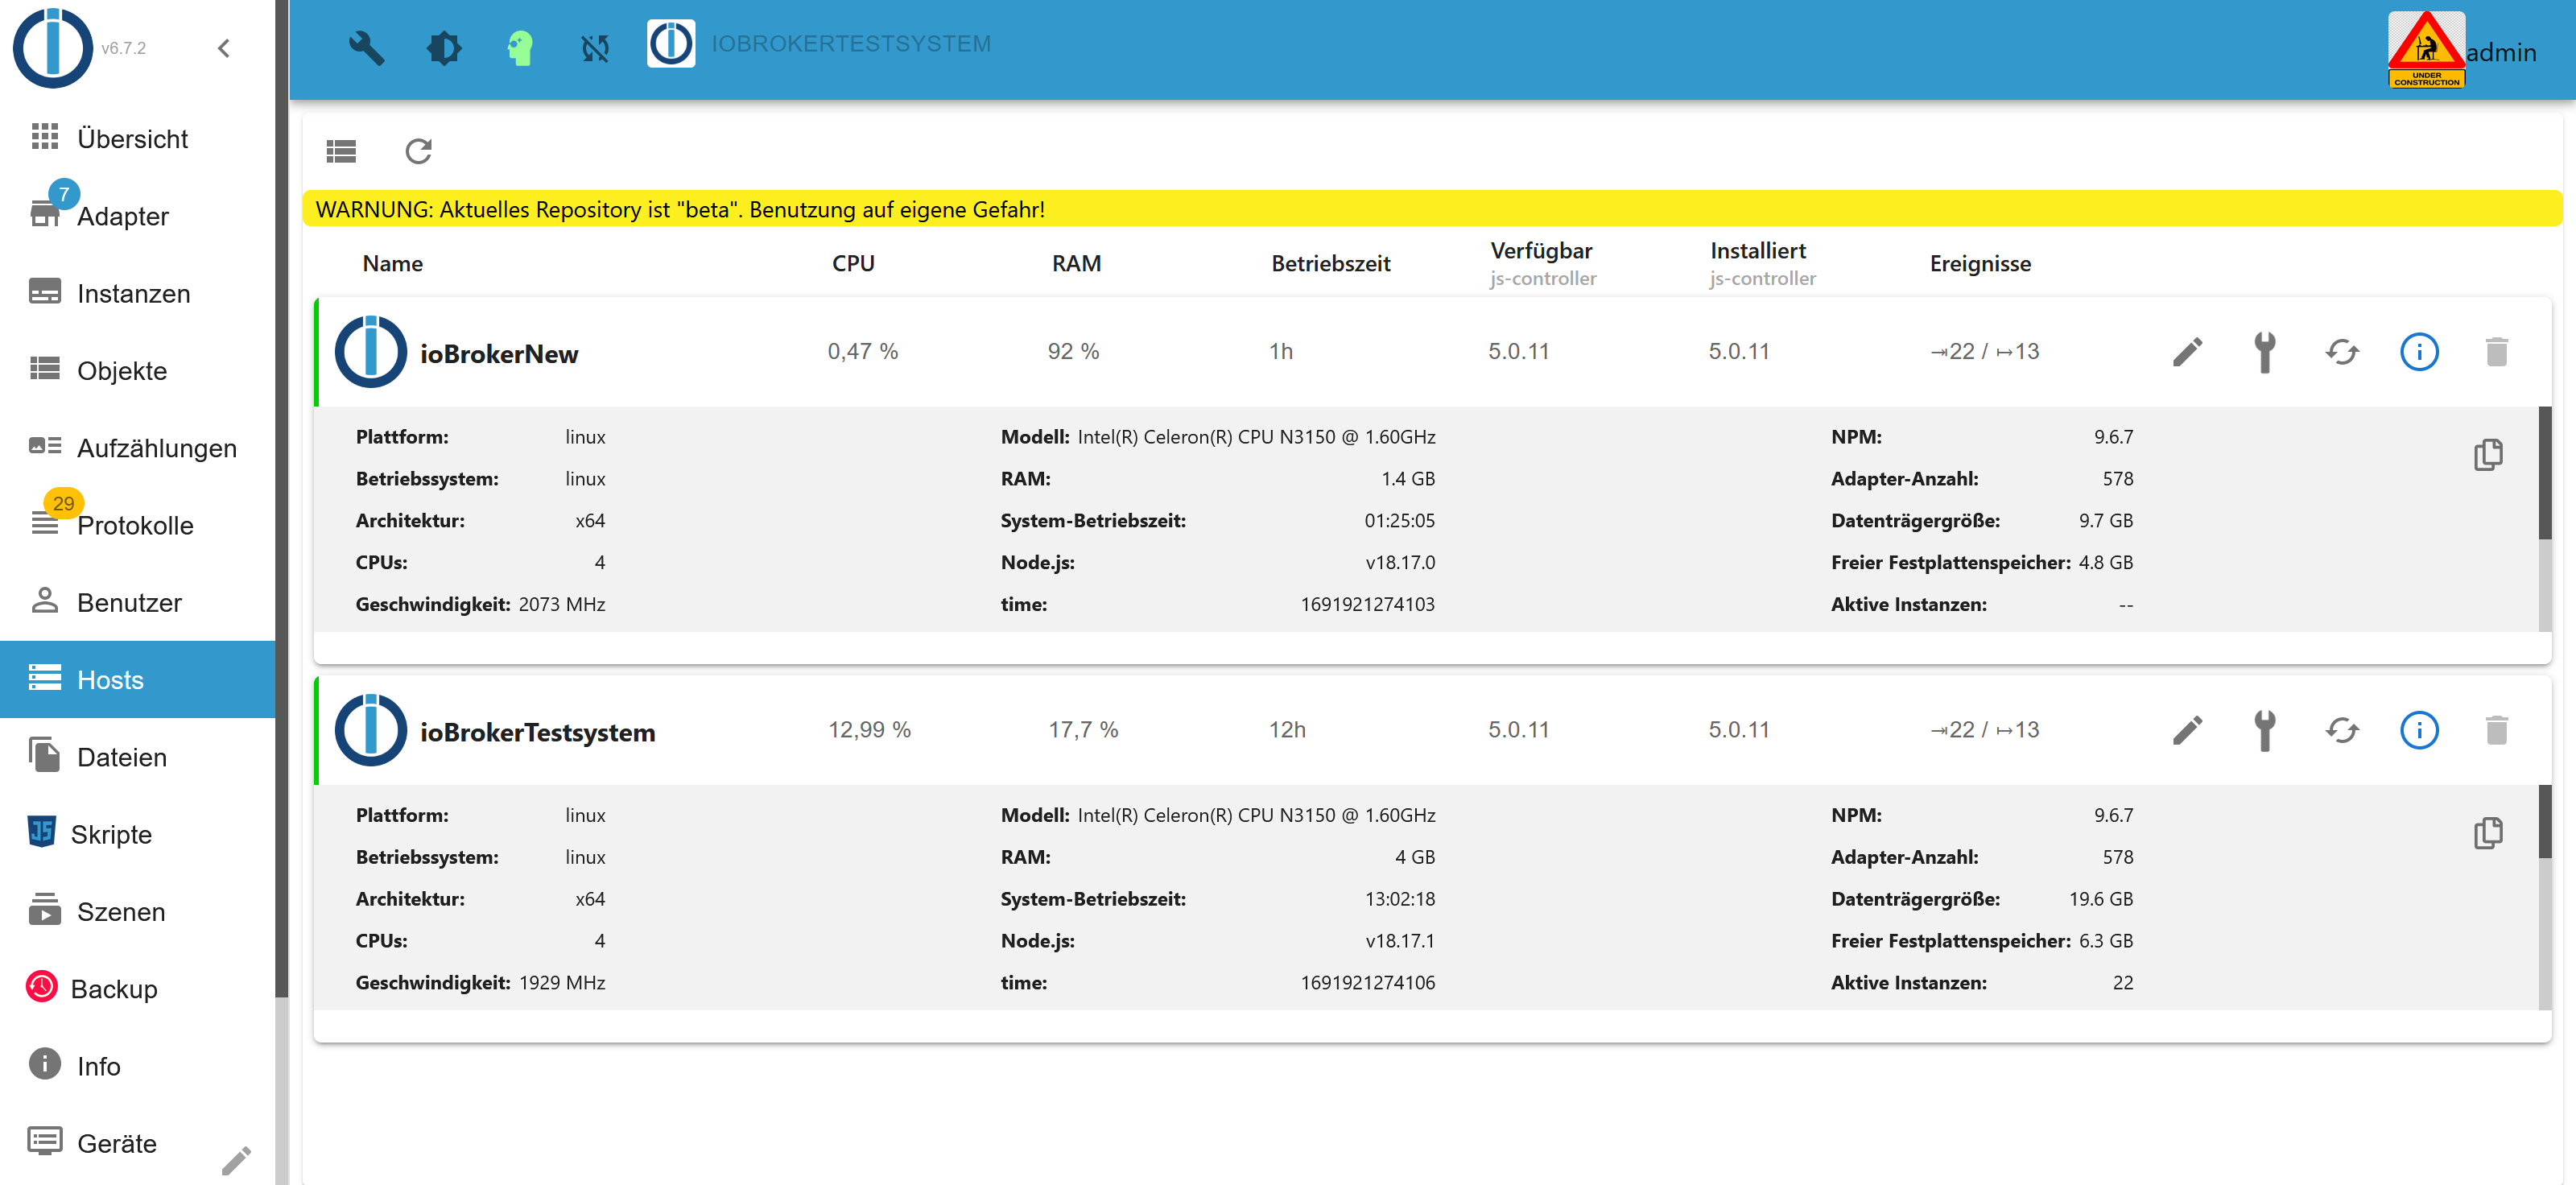Open the admin user menu
The width and height of the screenshot is (2576, 1185).
point(2500,52)
